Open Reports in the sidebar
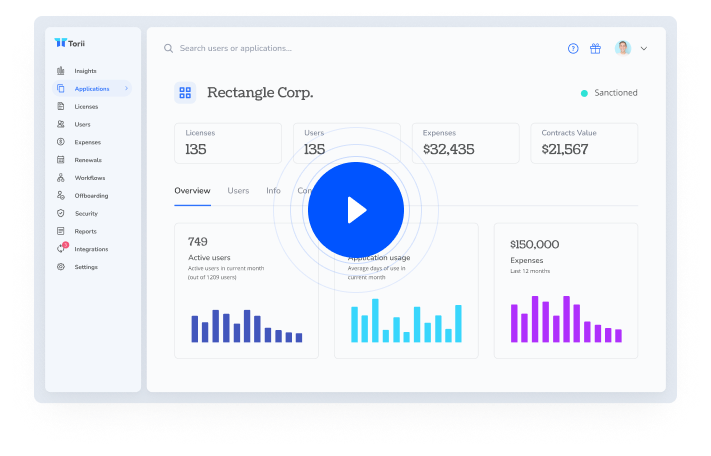711x456 pixels. [x=85, y=231]
